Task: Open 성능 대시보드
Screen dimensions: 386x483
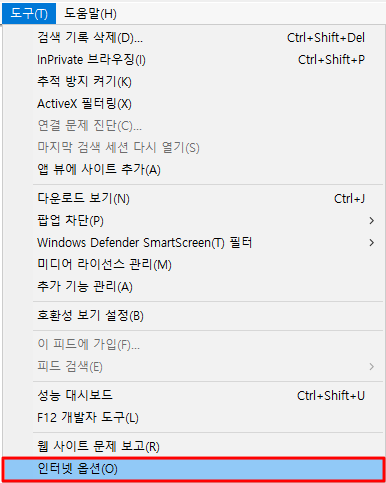Action: click(193, 395)
